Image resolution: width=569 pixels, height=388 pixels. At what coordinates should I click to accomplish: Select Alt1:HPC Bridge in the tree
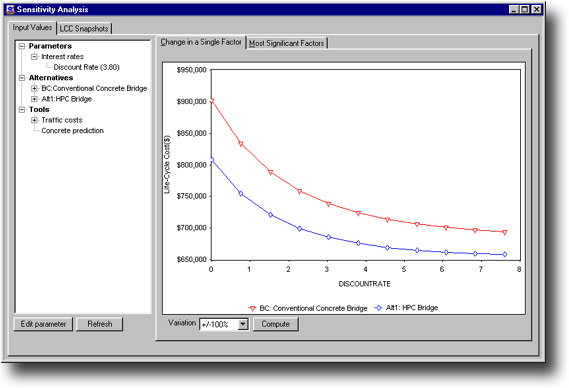click(x=66, y=99)
